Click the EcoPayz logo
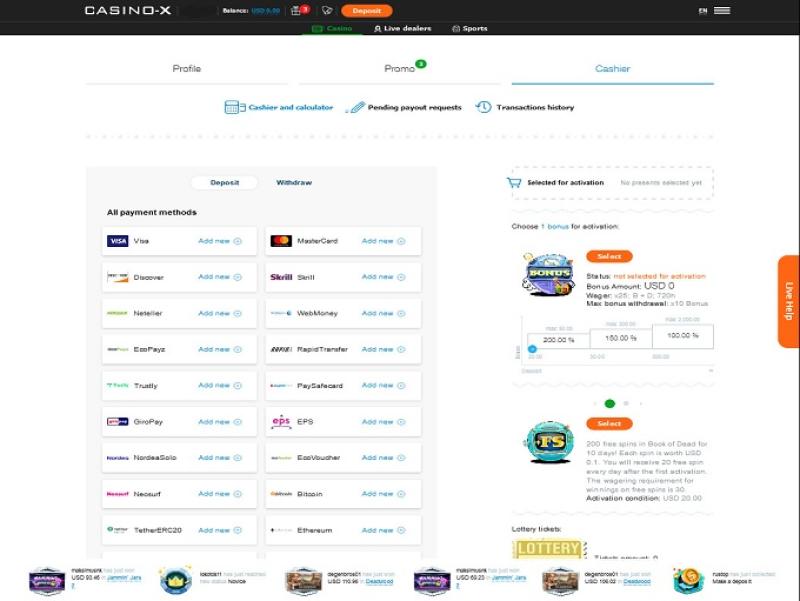This screenshot has width=800, height=601. (117, 349)
